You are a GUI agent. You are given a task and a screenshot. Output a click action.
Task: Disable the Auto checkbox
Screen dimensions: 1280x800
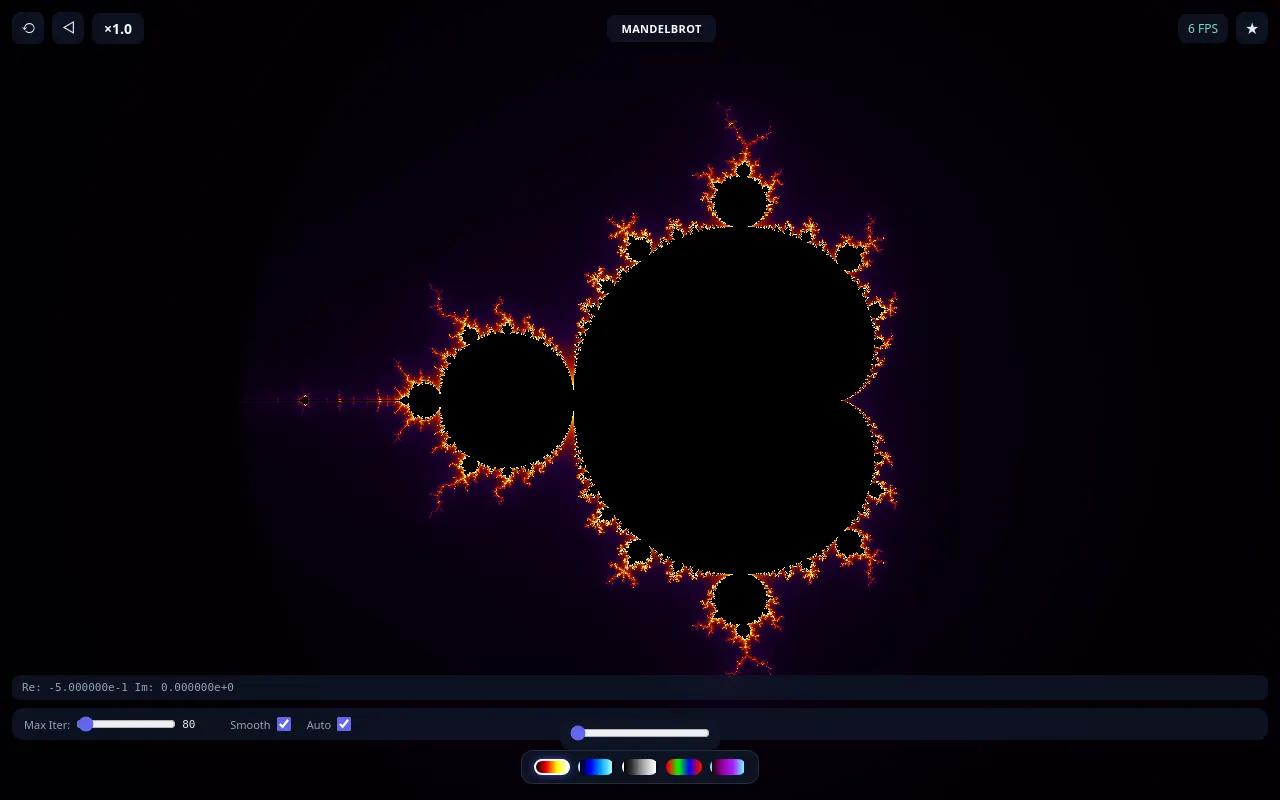(344, 724)
